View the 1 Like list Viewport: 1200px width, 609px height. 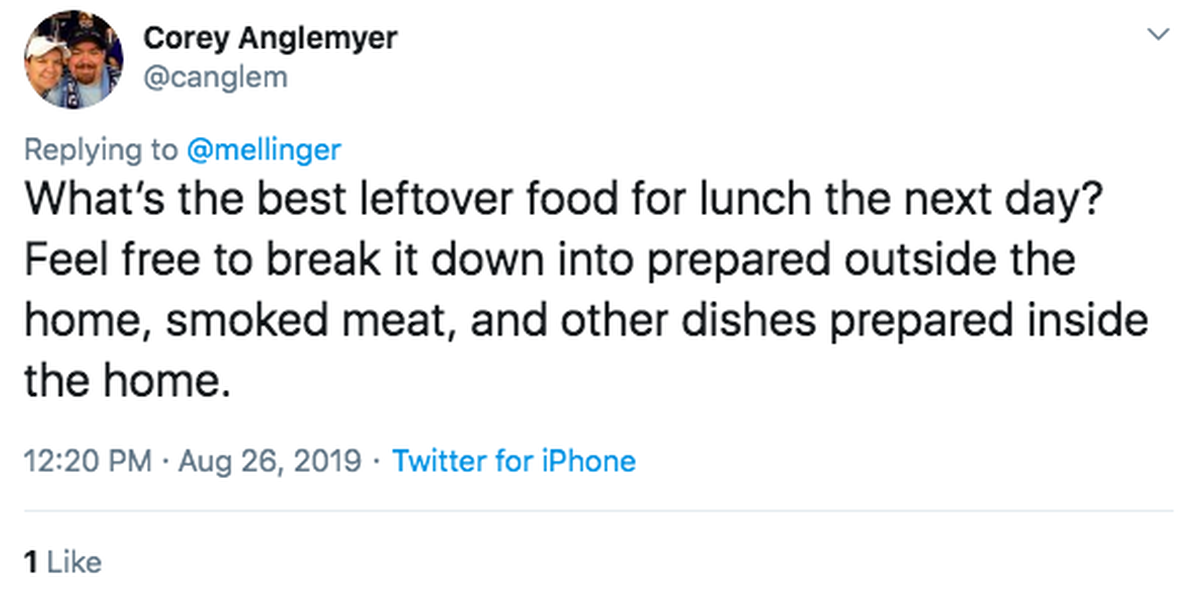62,562
